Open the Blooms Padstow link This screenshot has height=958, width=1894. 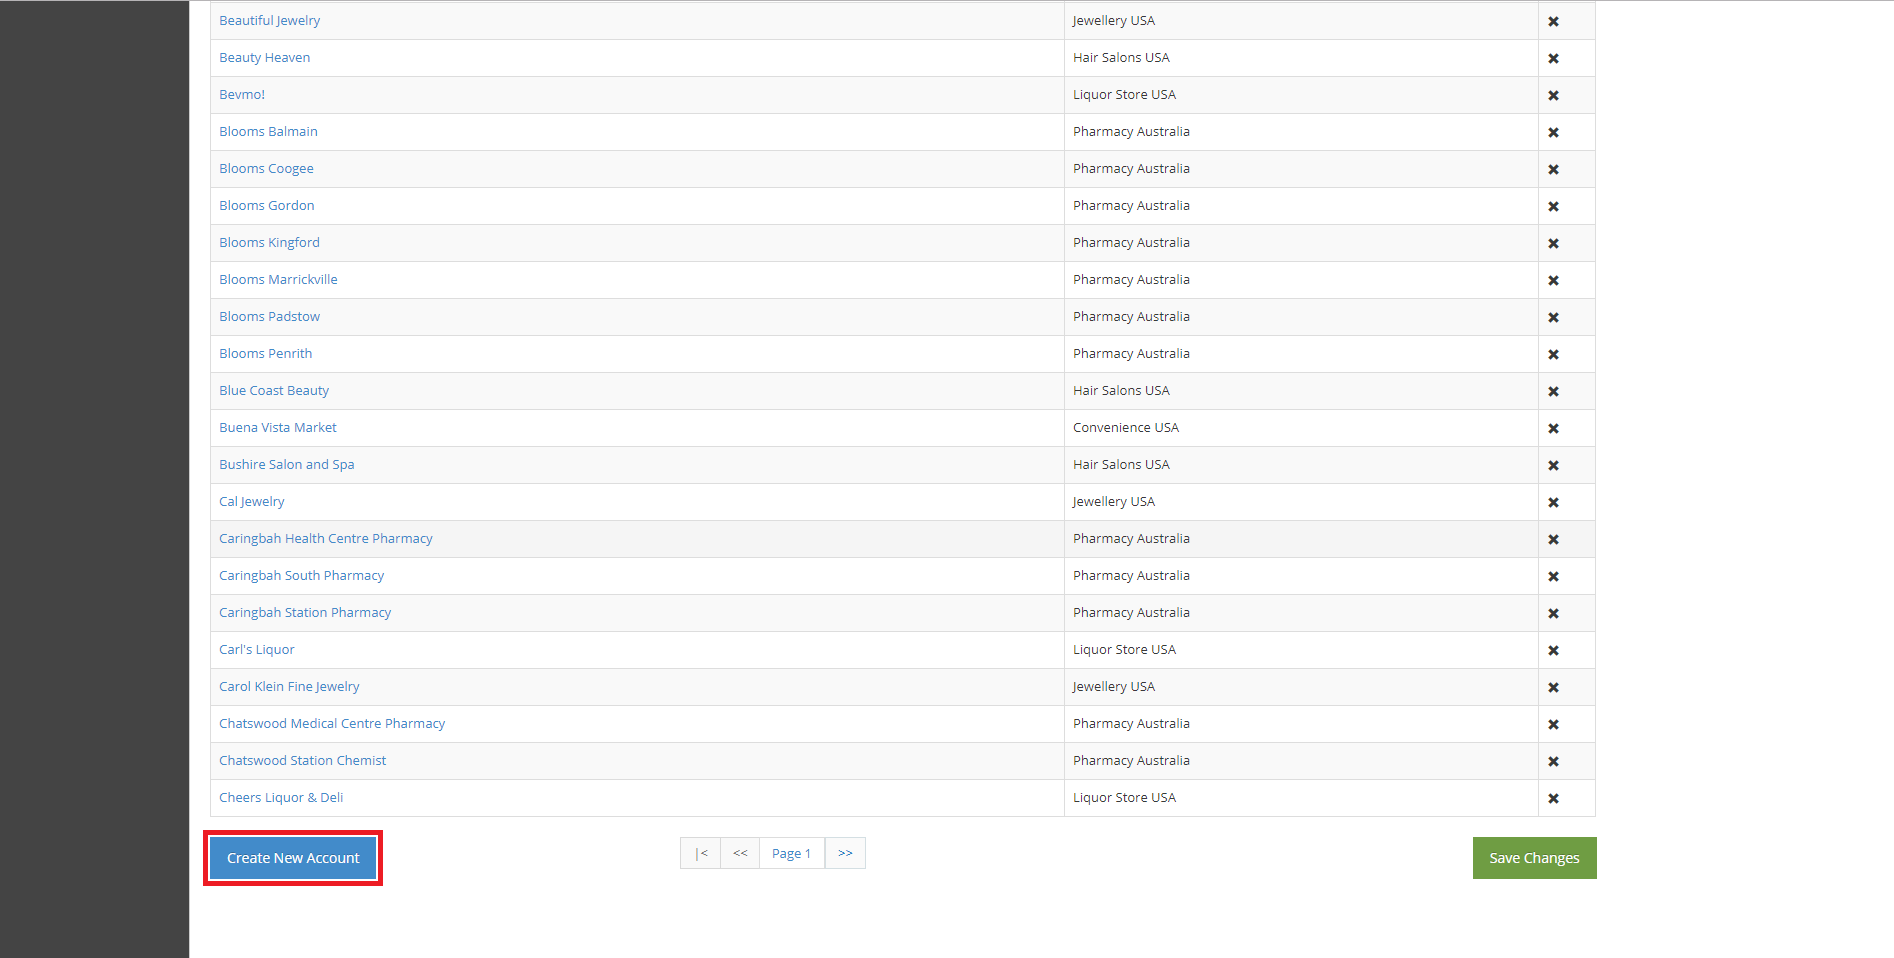click(x=270, y=316)
